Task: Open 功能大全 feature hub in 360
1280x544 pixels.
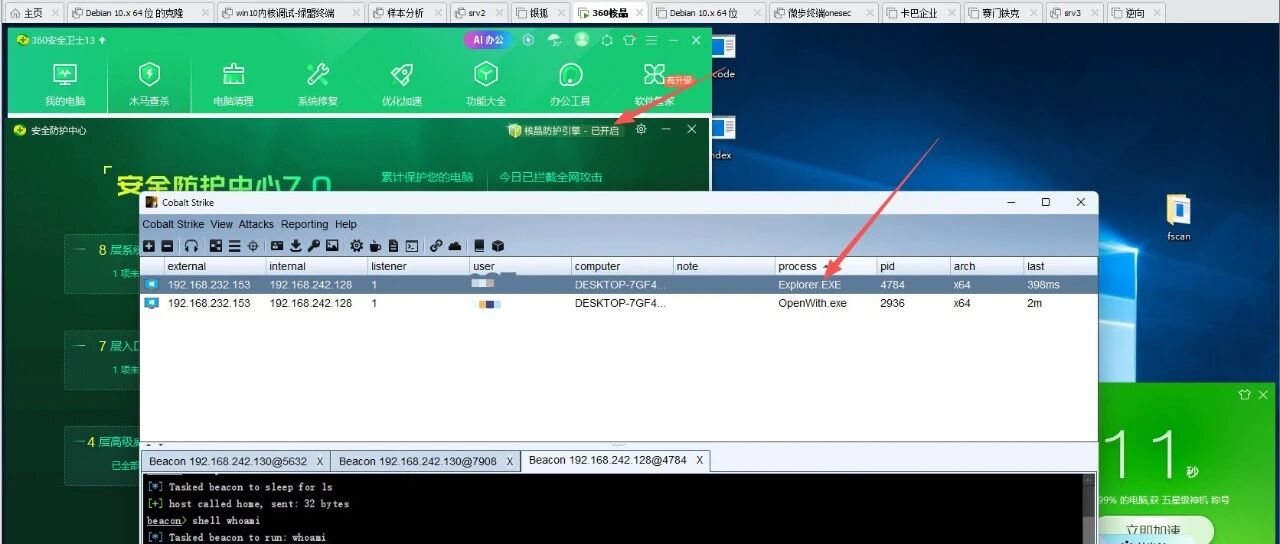Action: [486, 85]
